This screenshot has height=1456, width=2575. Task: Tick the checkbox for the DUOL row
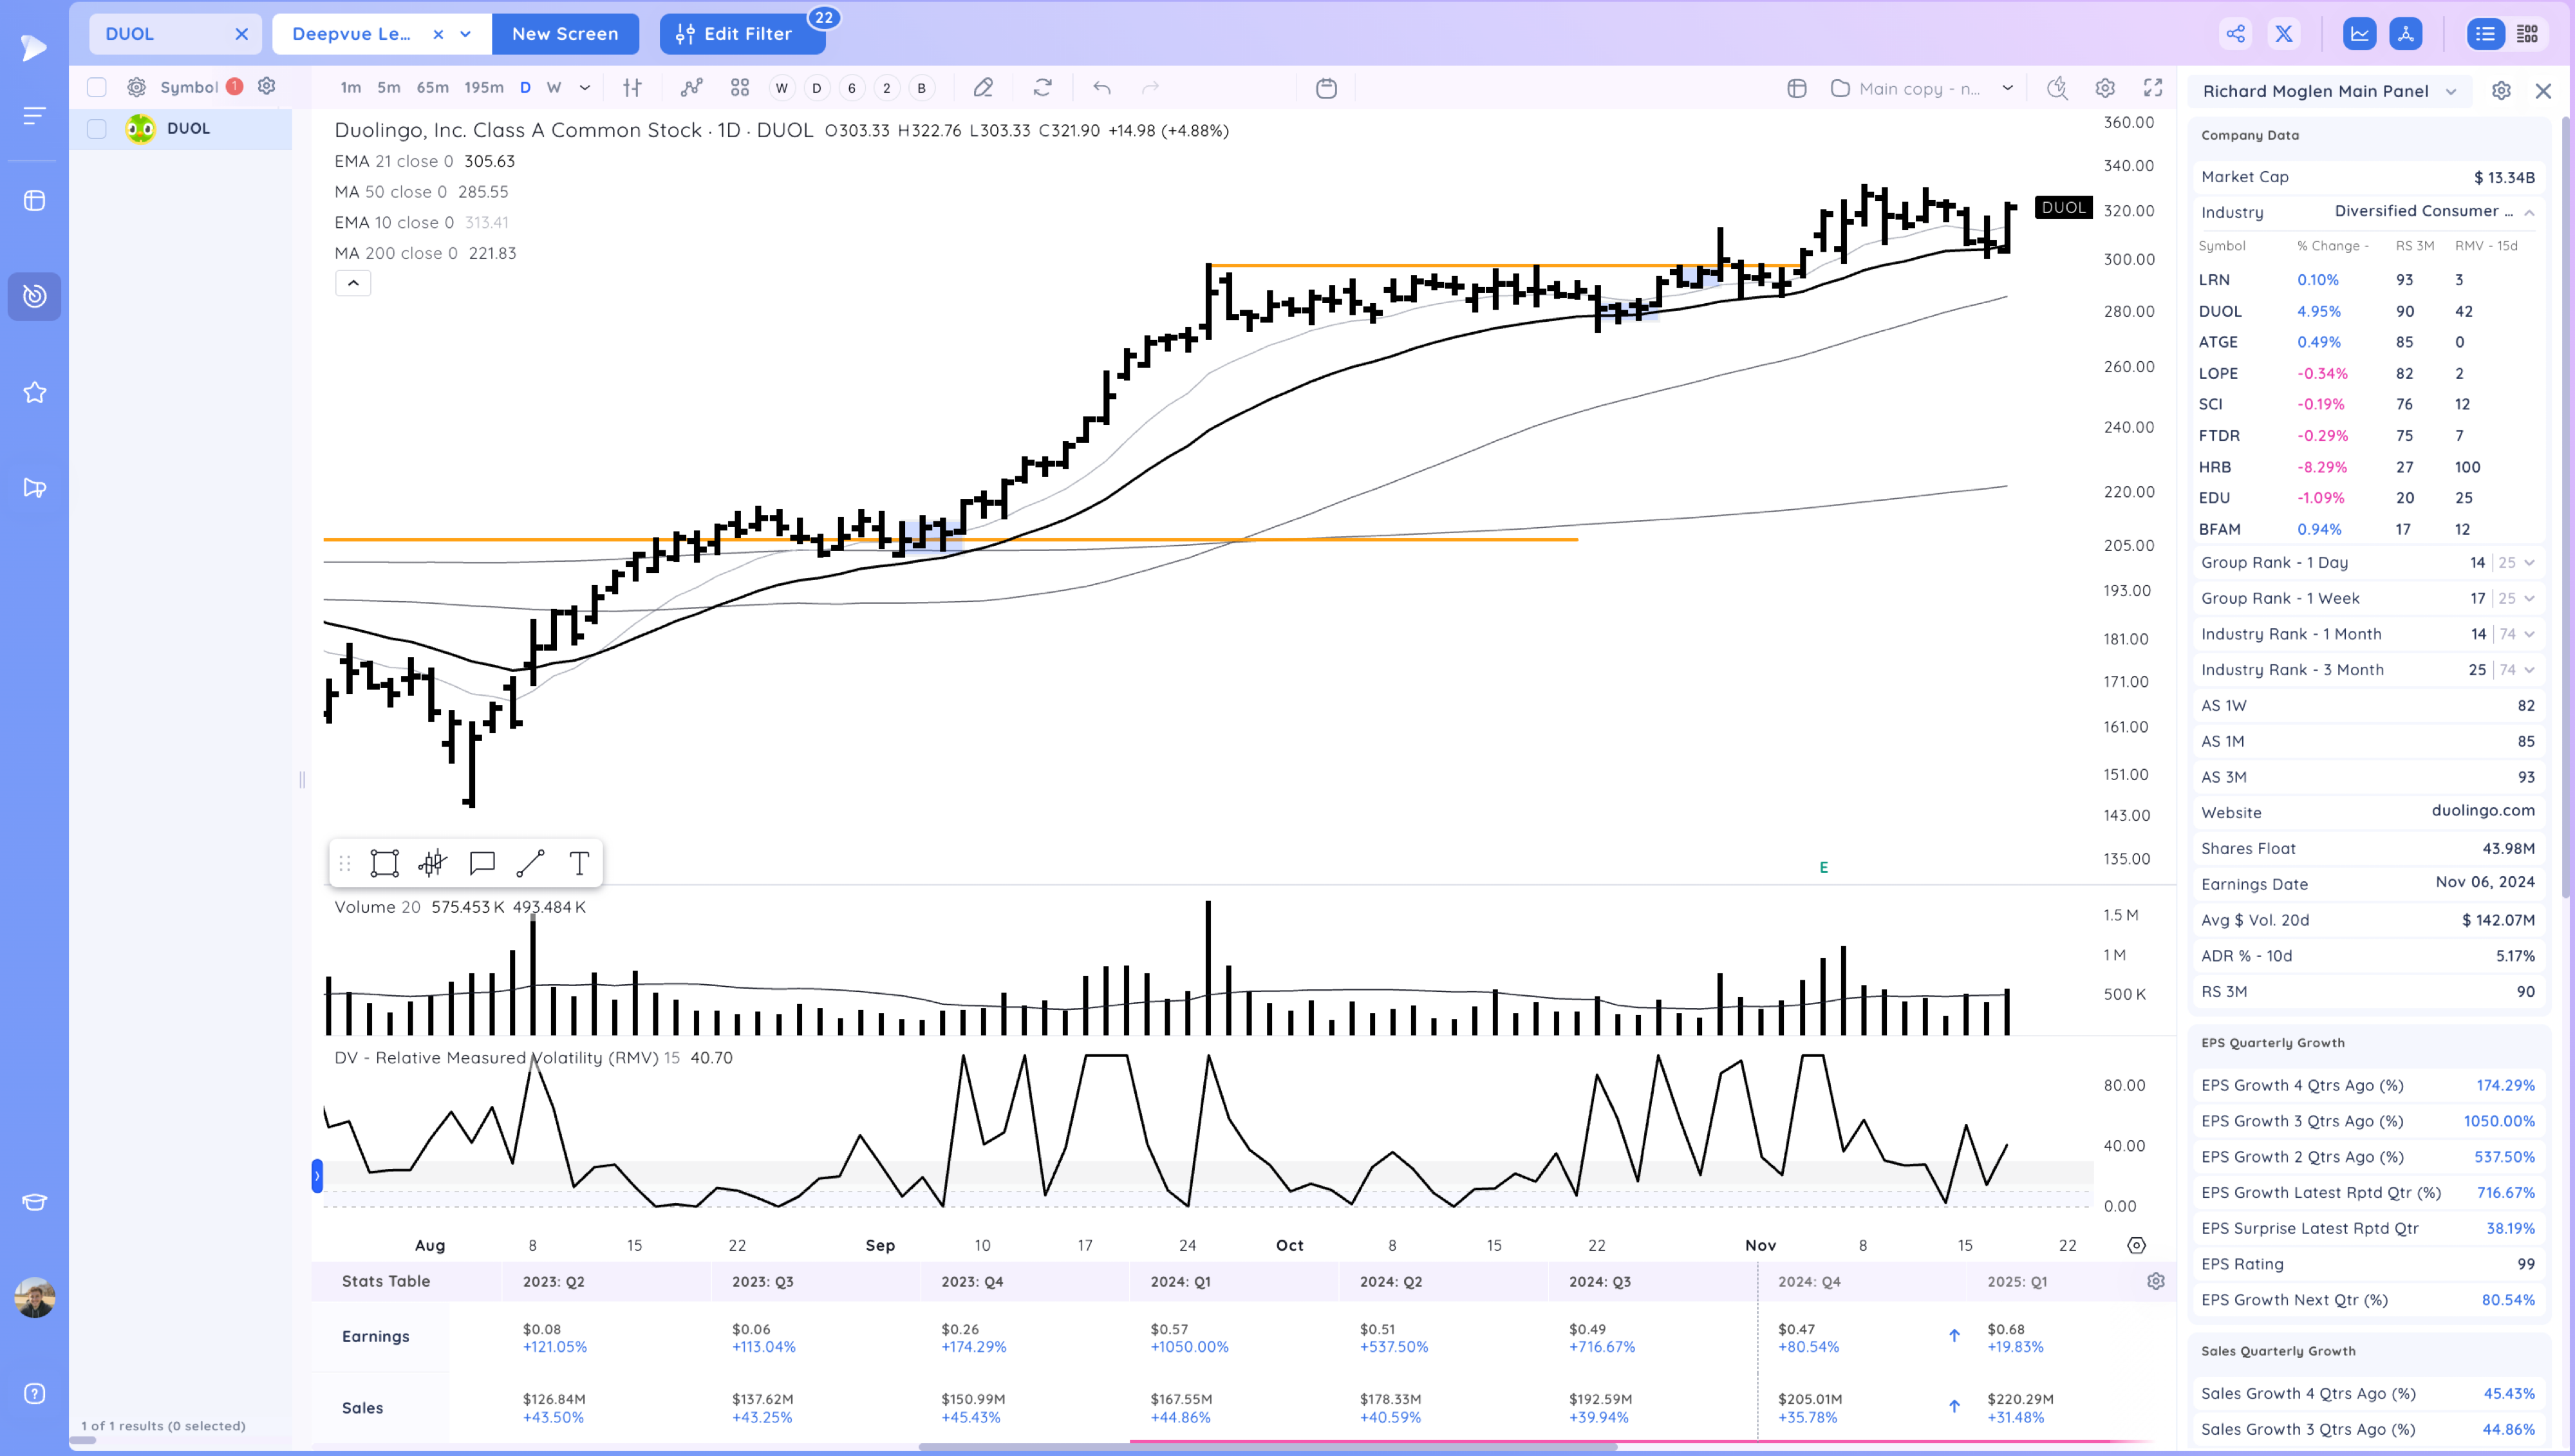click(x=97, y=129)
